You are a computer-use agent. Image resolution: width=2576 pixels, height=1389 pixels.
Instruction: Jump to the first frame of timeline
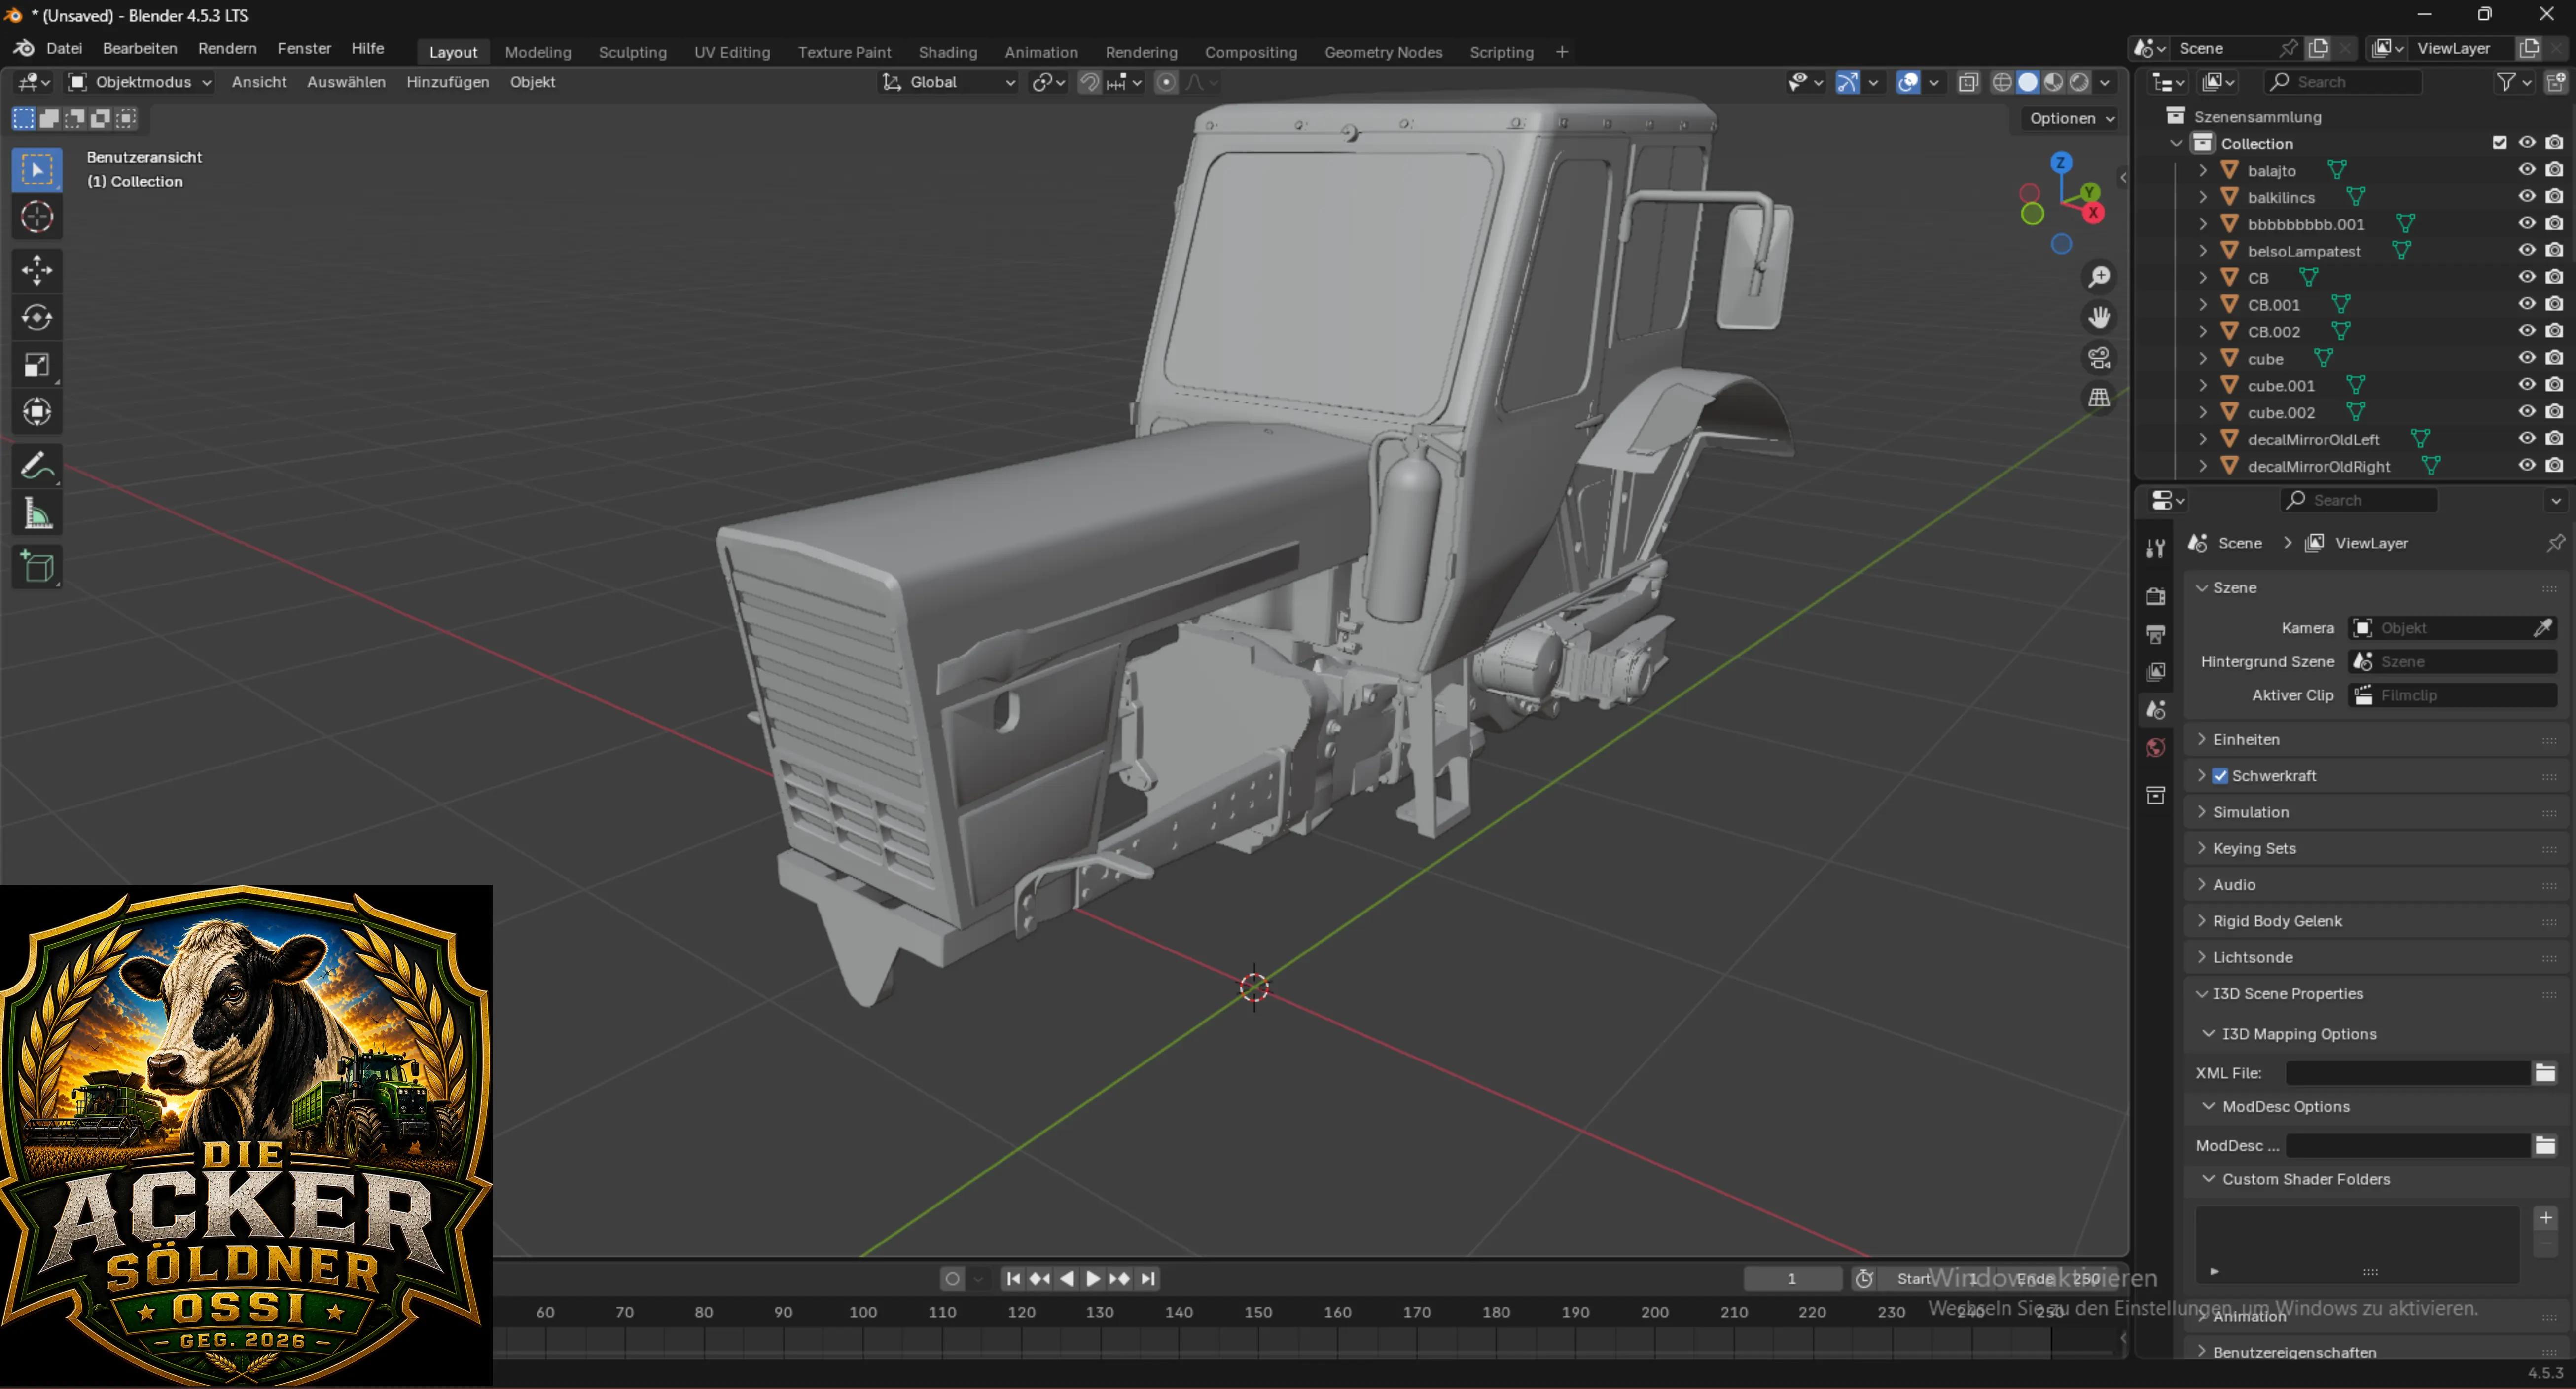1013,1278
